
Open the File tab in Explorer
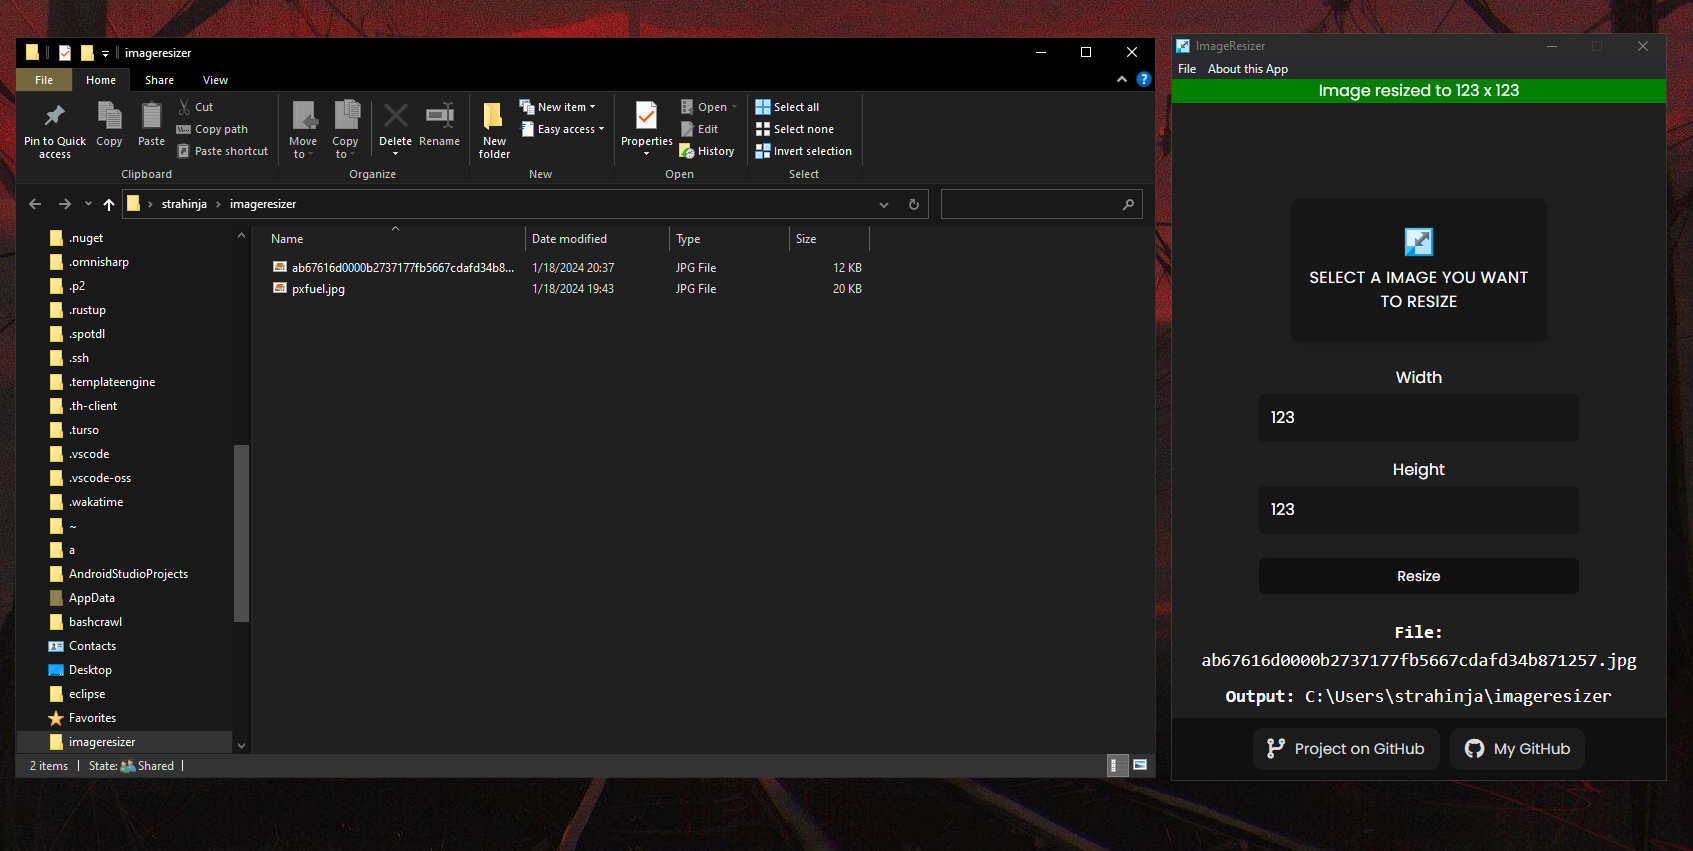pyautogui.click(x=44, y=80)
